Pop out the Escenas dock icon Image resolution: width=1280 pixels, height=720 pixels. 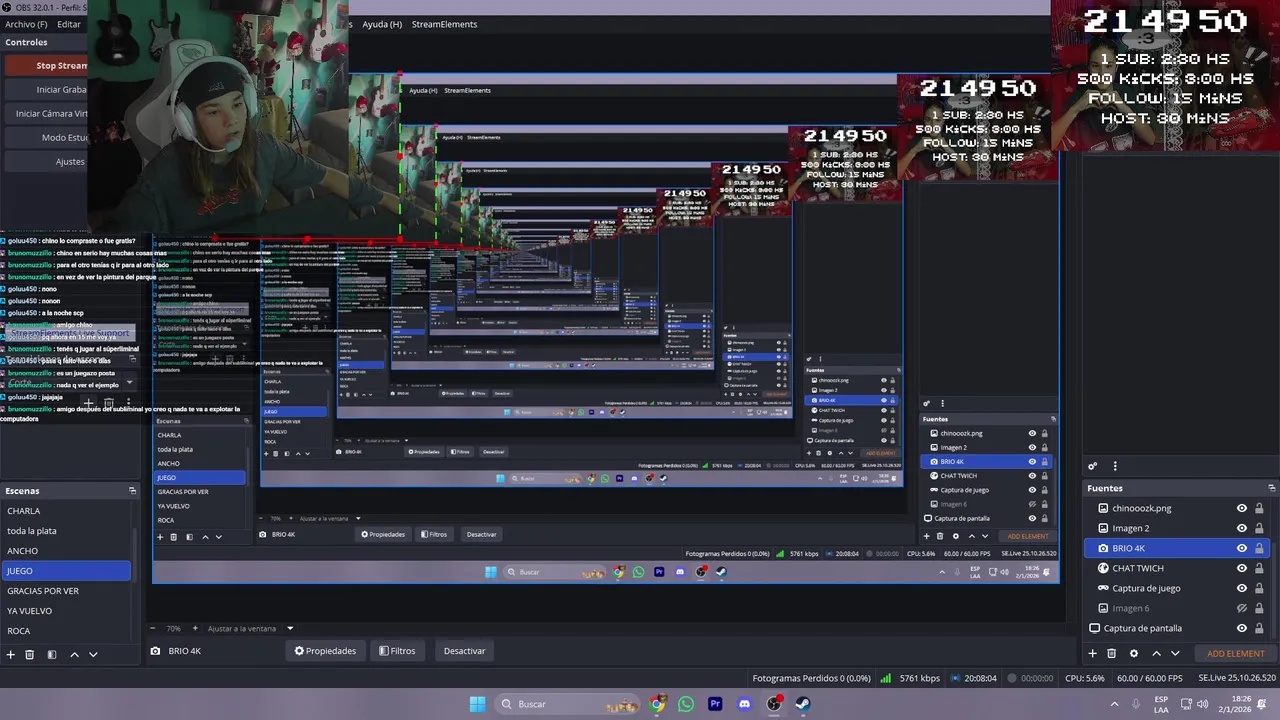[132, 491]
